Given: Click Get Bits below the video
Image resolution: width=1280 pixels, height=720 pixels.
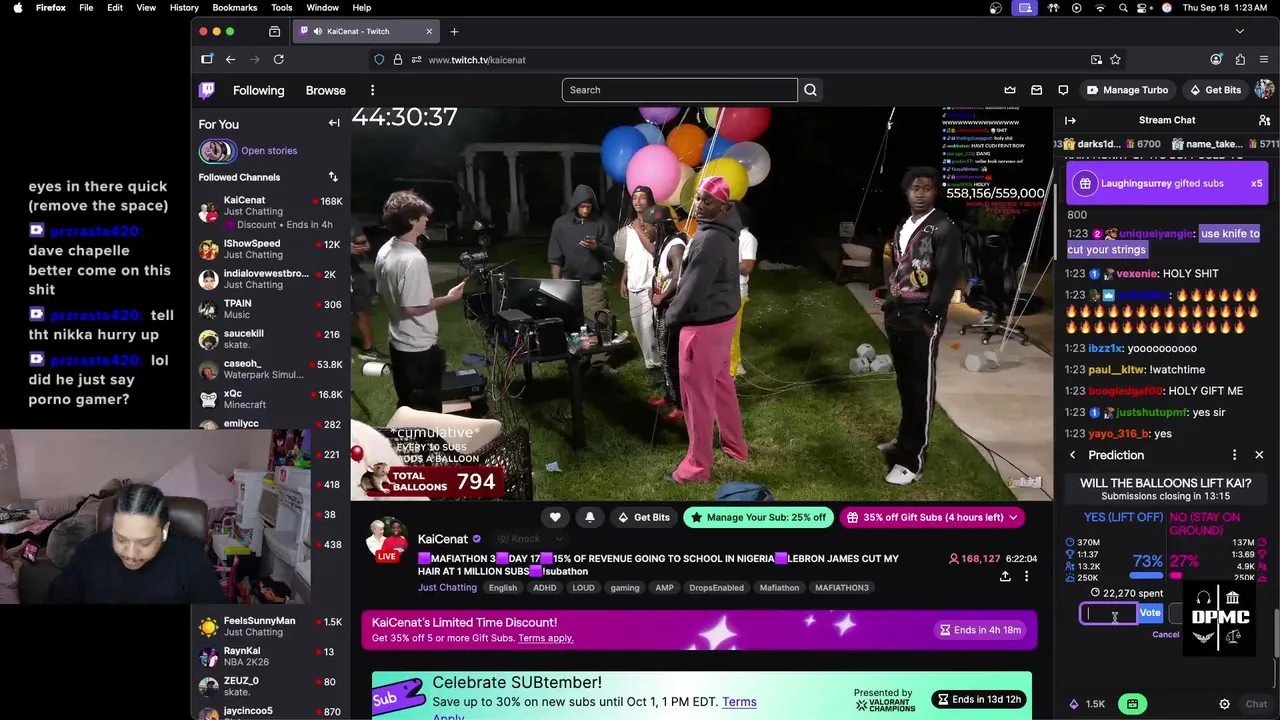Looking at the screenshot, I should coord(643,517).
